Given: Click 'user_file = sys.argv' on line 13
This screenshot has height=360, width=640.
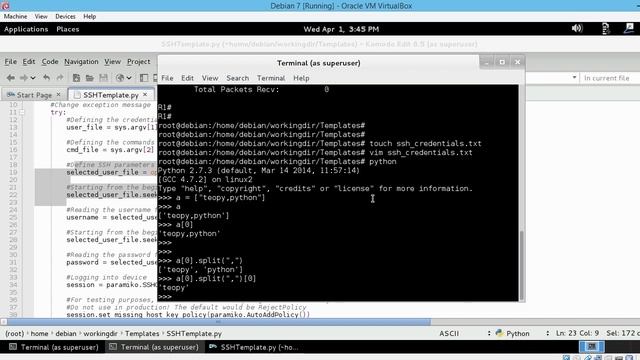Looking at the screenshot, I should click(x=111, y=127).
